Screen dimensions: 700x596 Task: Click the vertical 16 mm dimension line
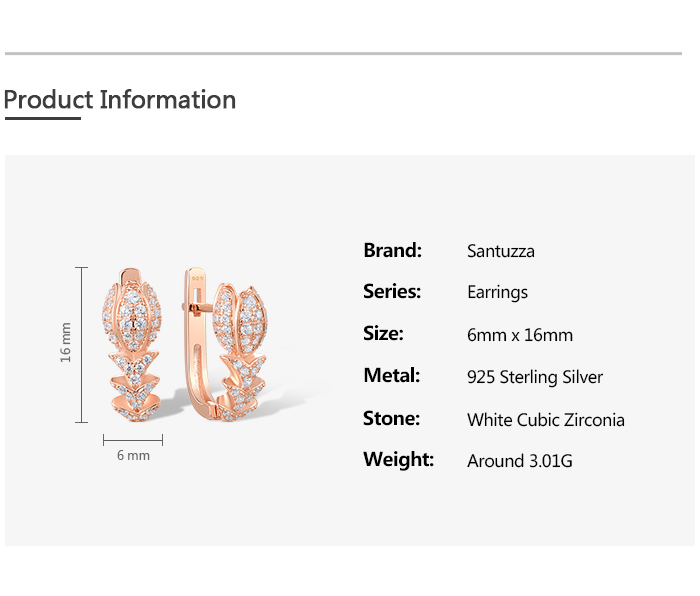pos(81,345)
